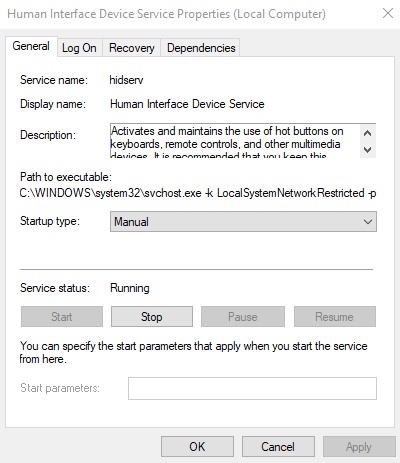Click the Apply button
The width and height of the screenshot is (400, 463).
coord(359,446)
